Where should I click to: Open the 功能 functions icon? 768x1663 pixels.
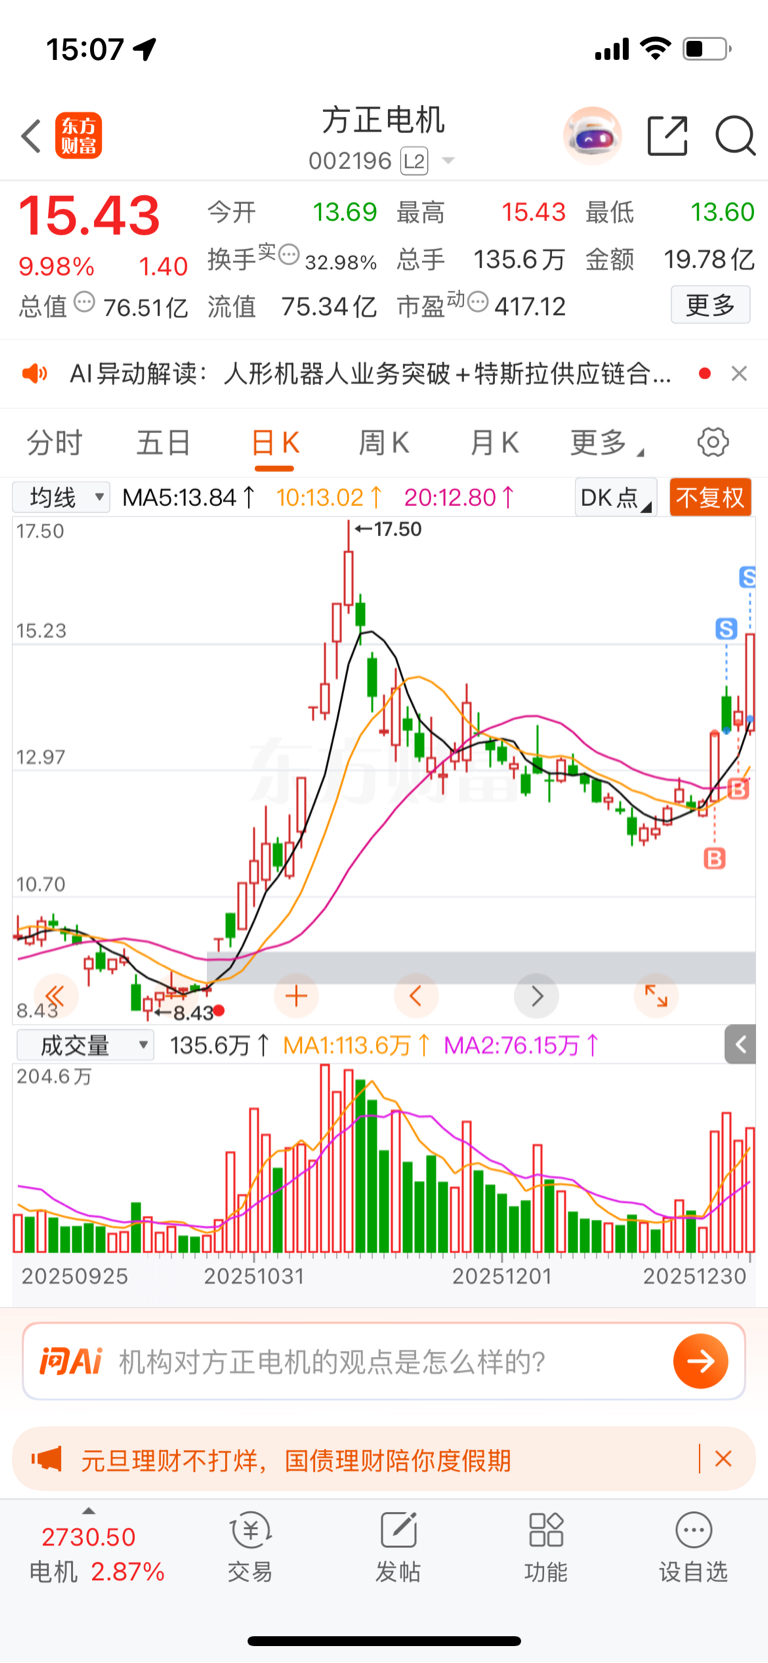coord(546,1548)
